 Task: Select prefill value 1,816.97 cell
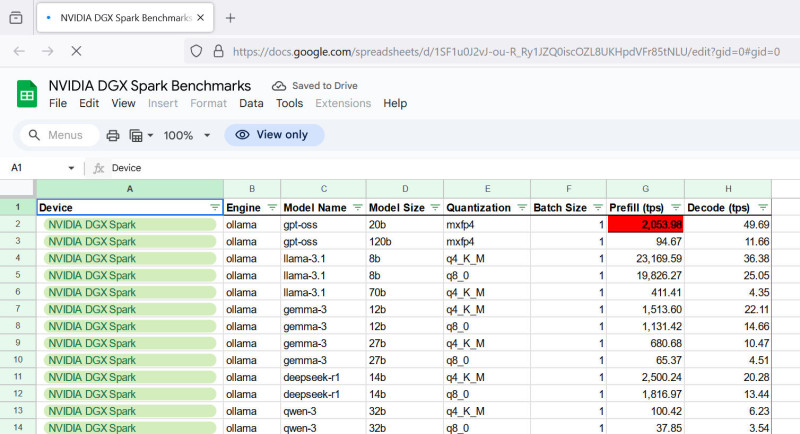coord(645,394)
